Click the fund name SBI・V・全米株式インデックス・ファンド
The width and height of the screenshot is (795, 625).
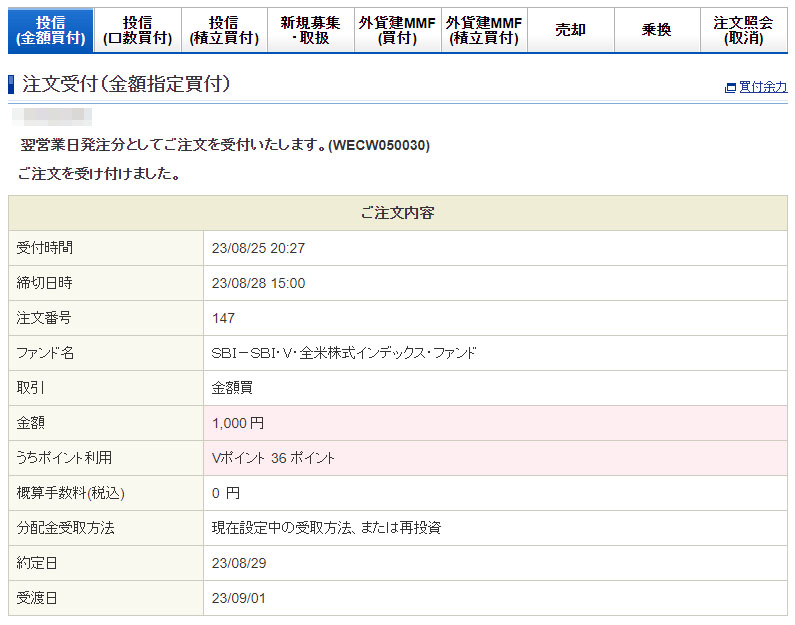point(344,353)
